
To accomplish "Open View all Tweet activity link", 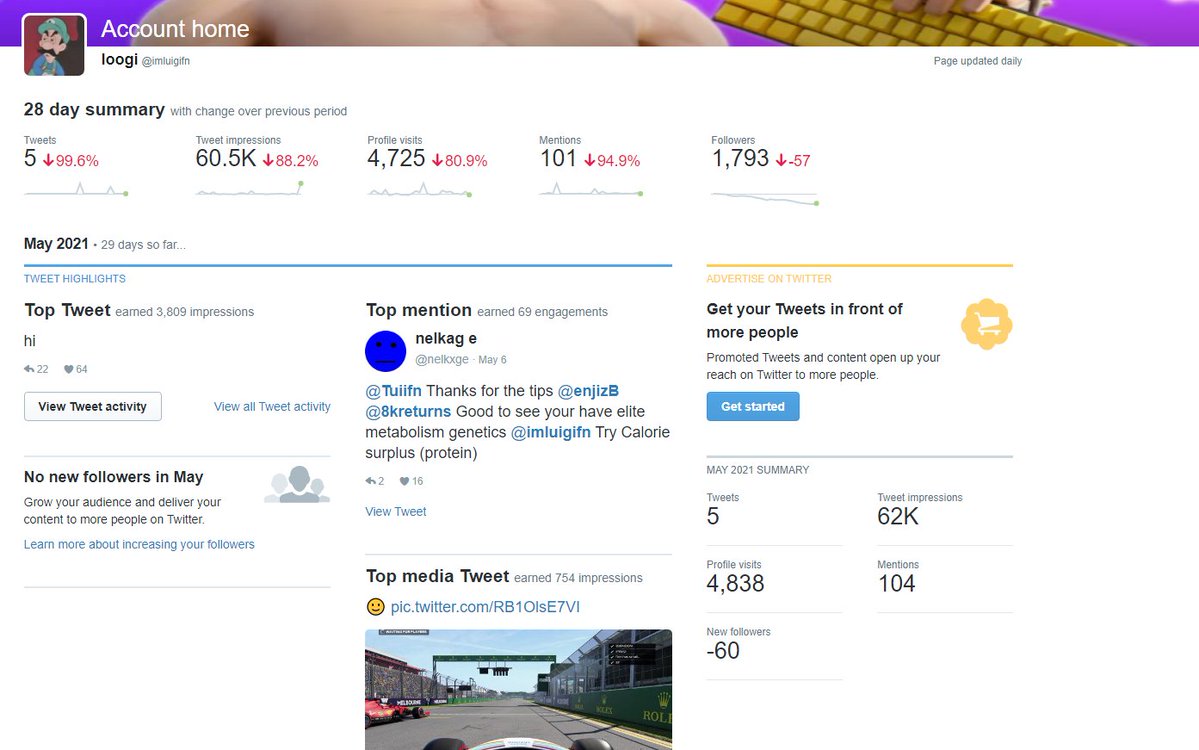I will (x=272, y=407).
